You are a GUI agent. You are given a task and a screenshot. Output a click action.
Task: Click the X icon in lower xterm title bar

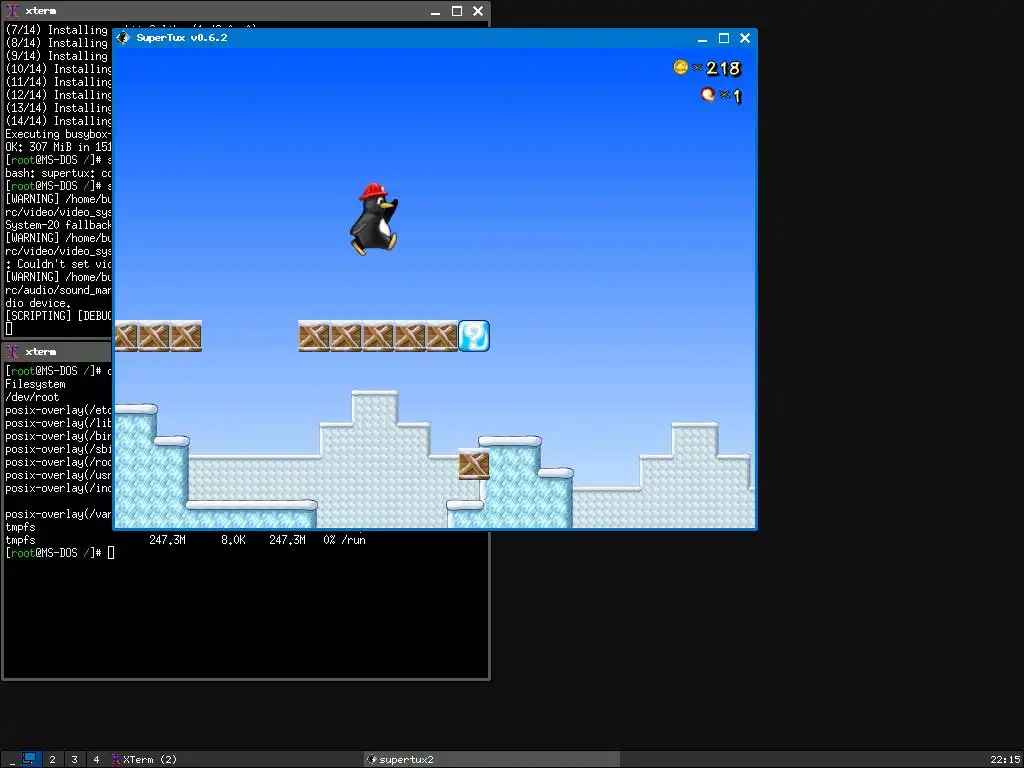(12, 352)
